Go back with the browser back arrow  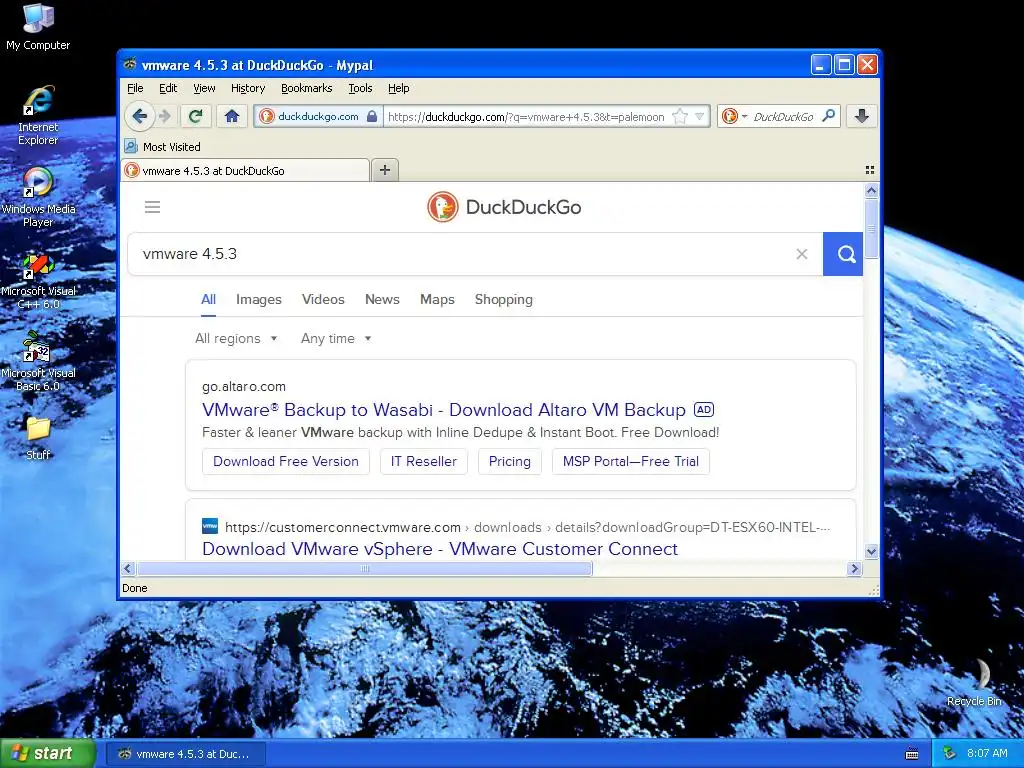tap(139, 116)
